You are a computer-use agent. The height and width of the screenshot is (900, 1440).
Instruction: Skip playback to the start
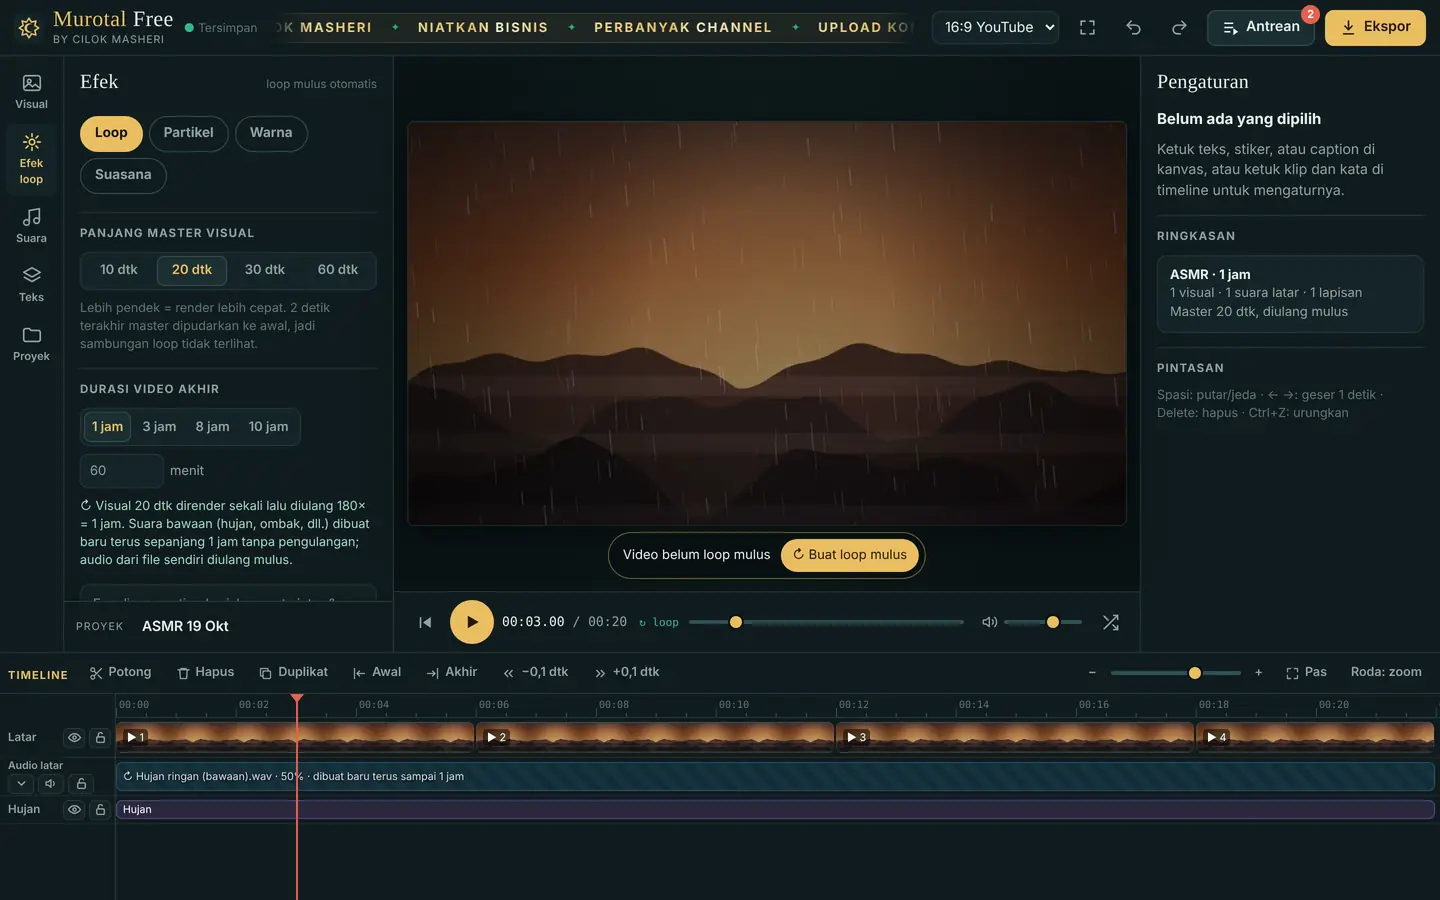click(x=425, y=622)
